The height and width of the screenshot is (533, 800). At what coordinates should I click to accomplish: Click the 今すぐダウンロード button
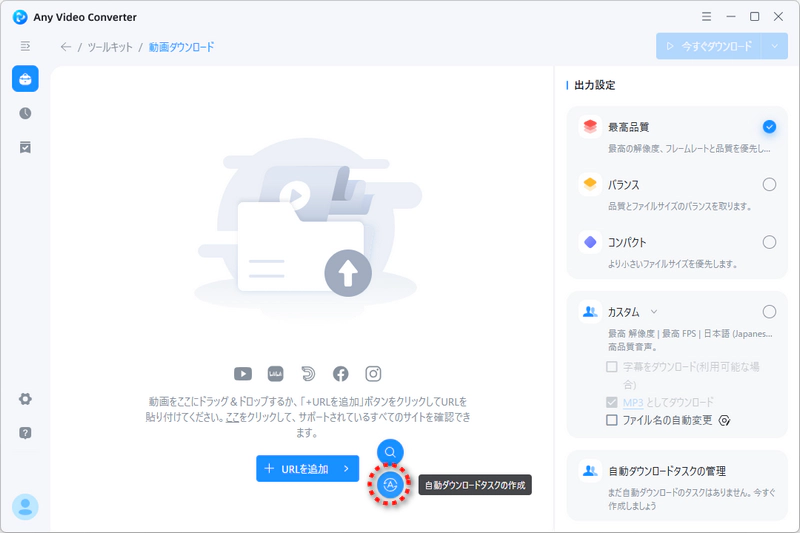[x=709, y=46]
